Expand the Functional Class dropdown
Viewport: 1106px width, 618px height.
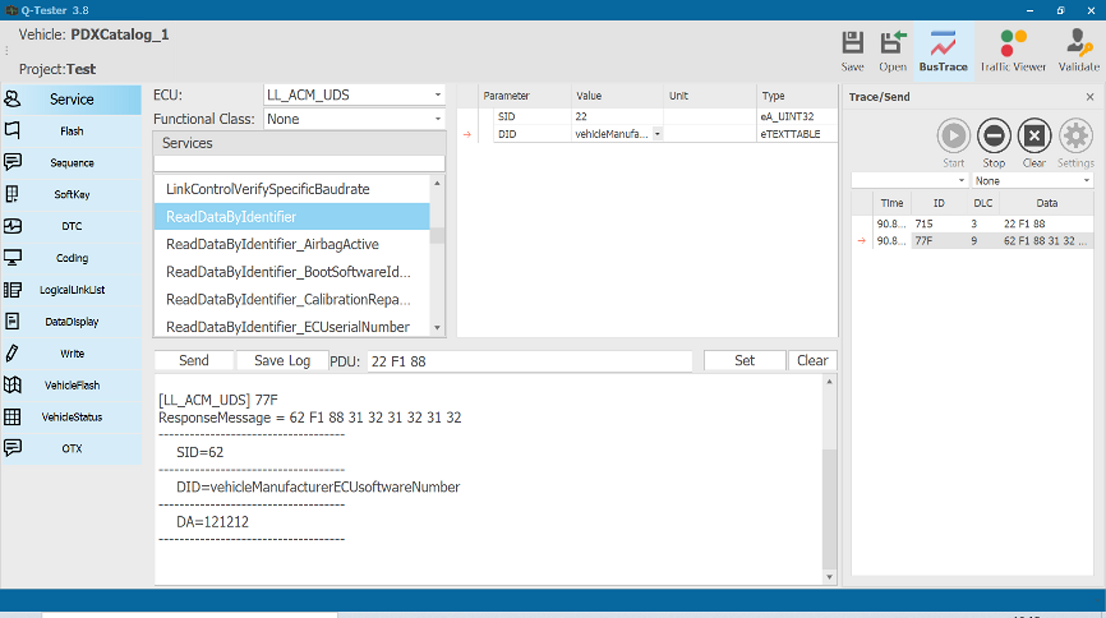click(354, 119)
